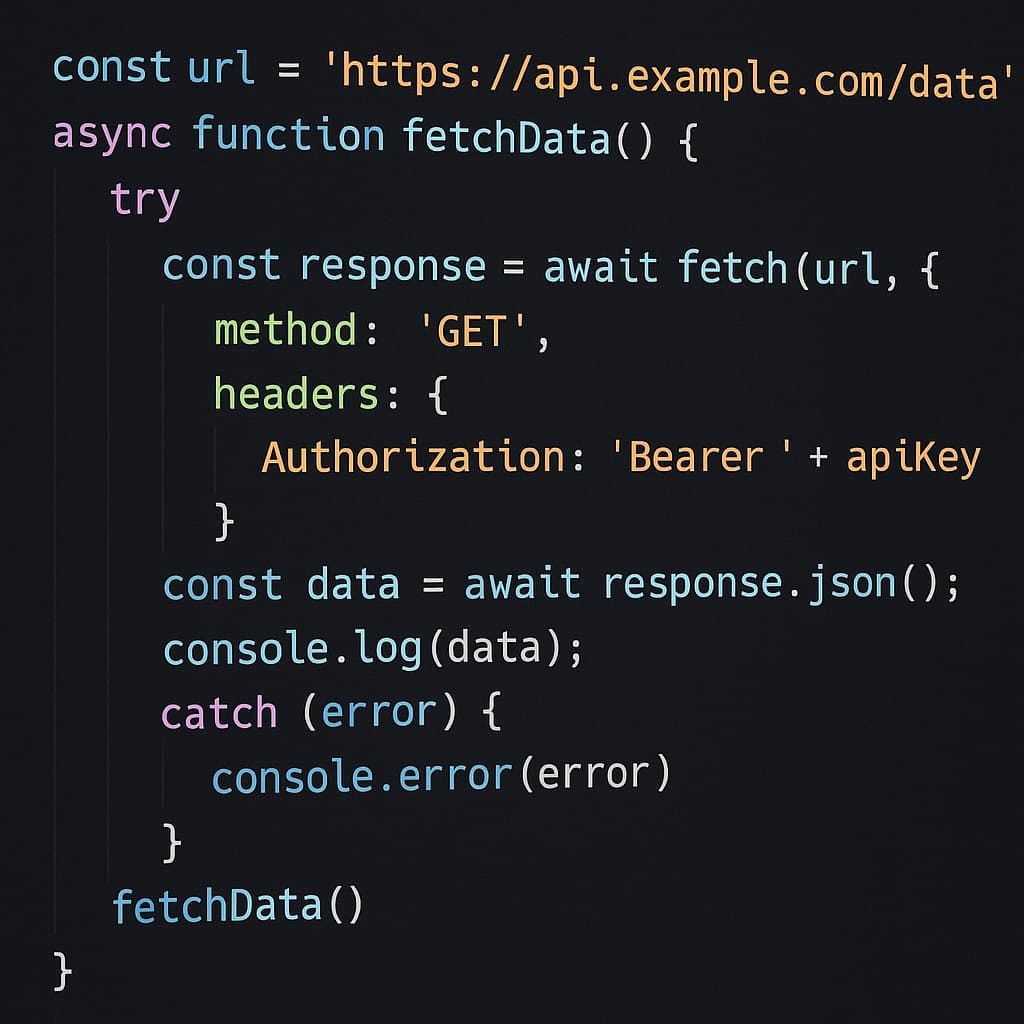Click the data variable in const data
Image resolution: width=1024 pixels, height=1024 pixels.
(x=353, y=583)
